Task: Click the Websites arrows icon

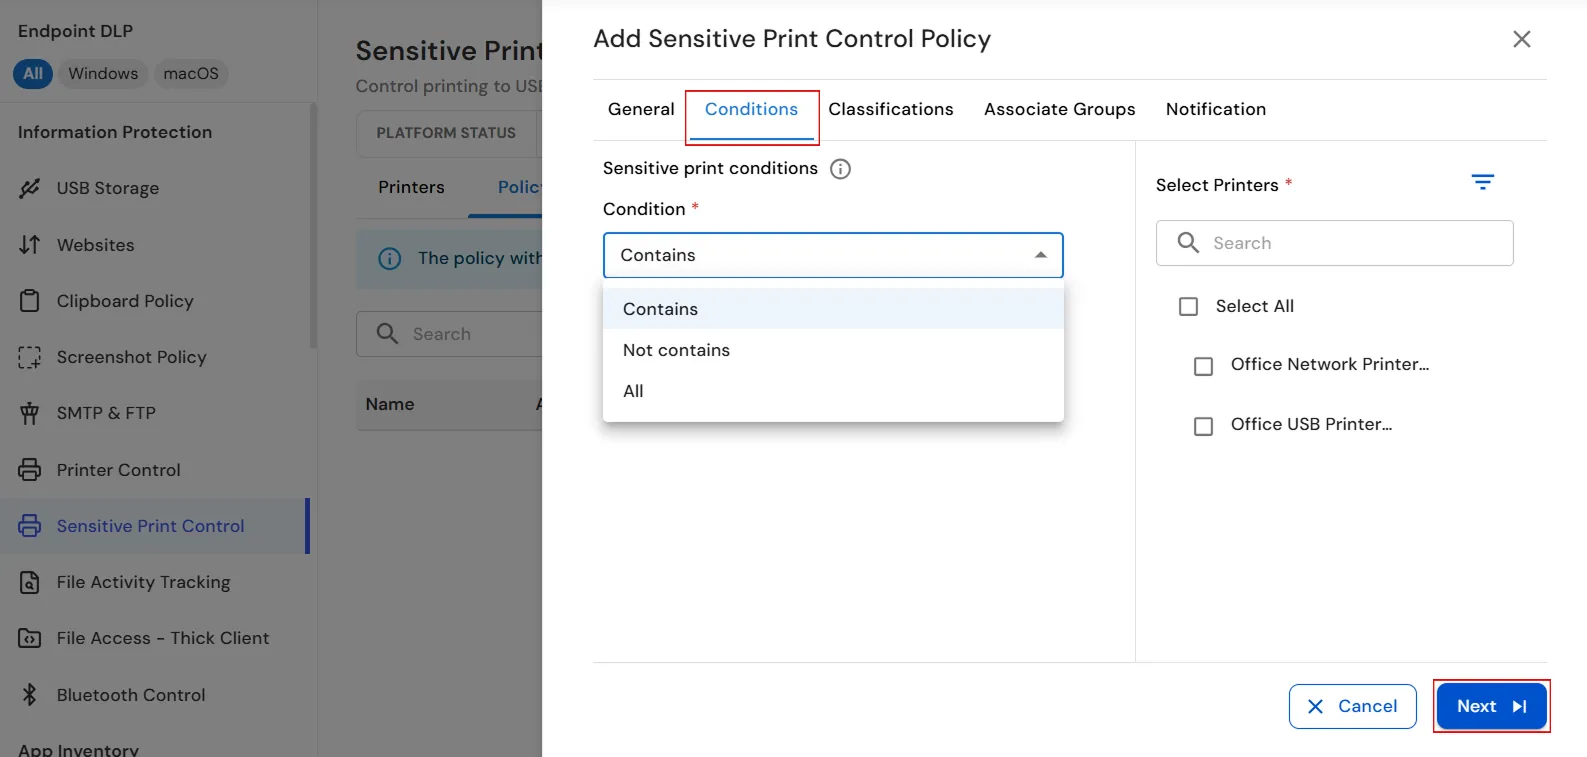Action: [30, 245]
